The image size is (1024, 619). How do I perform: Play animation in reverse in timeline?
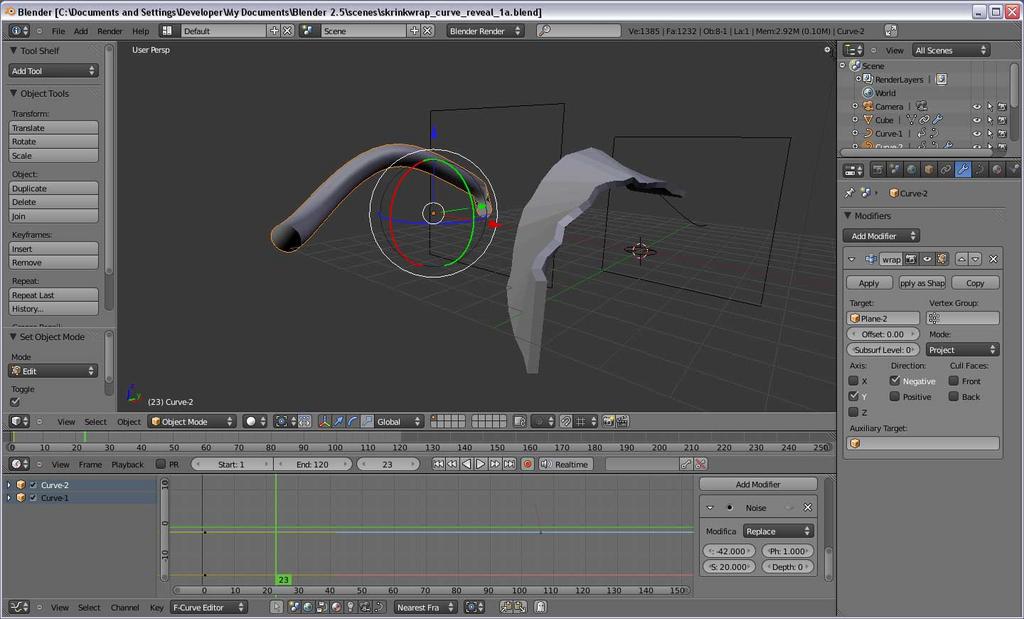point(466,464)
